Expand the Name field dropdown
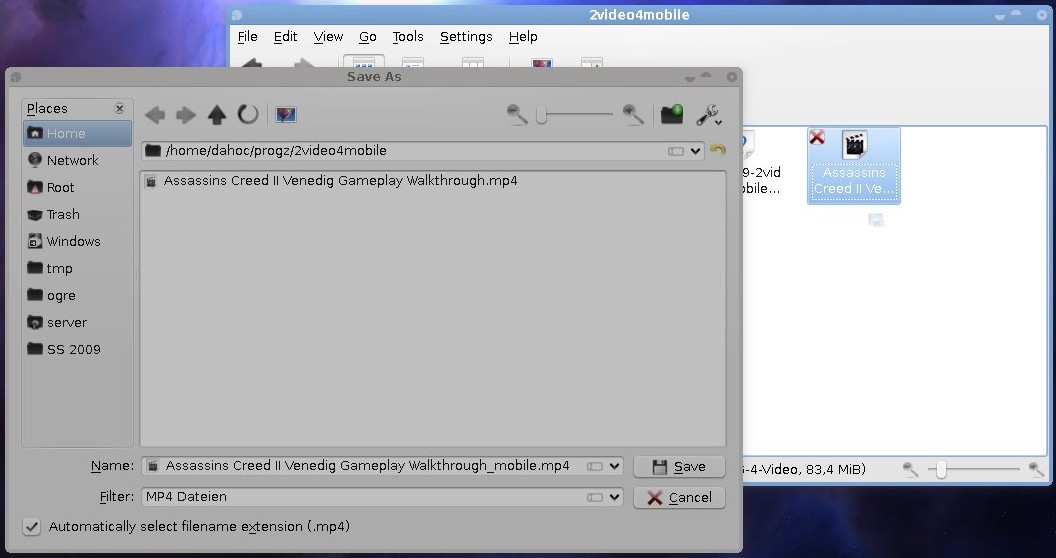 614,466
